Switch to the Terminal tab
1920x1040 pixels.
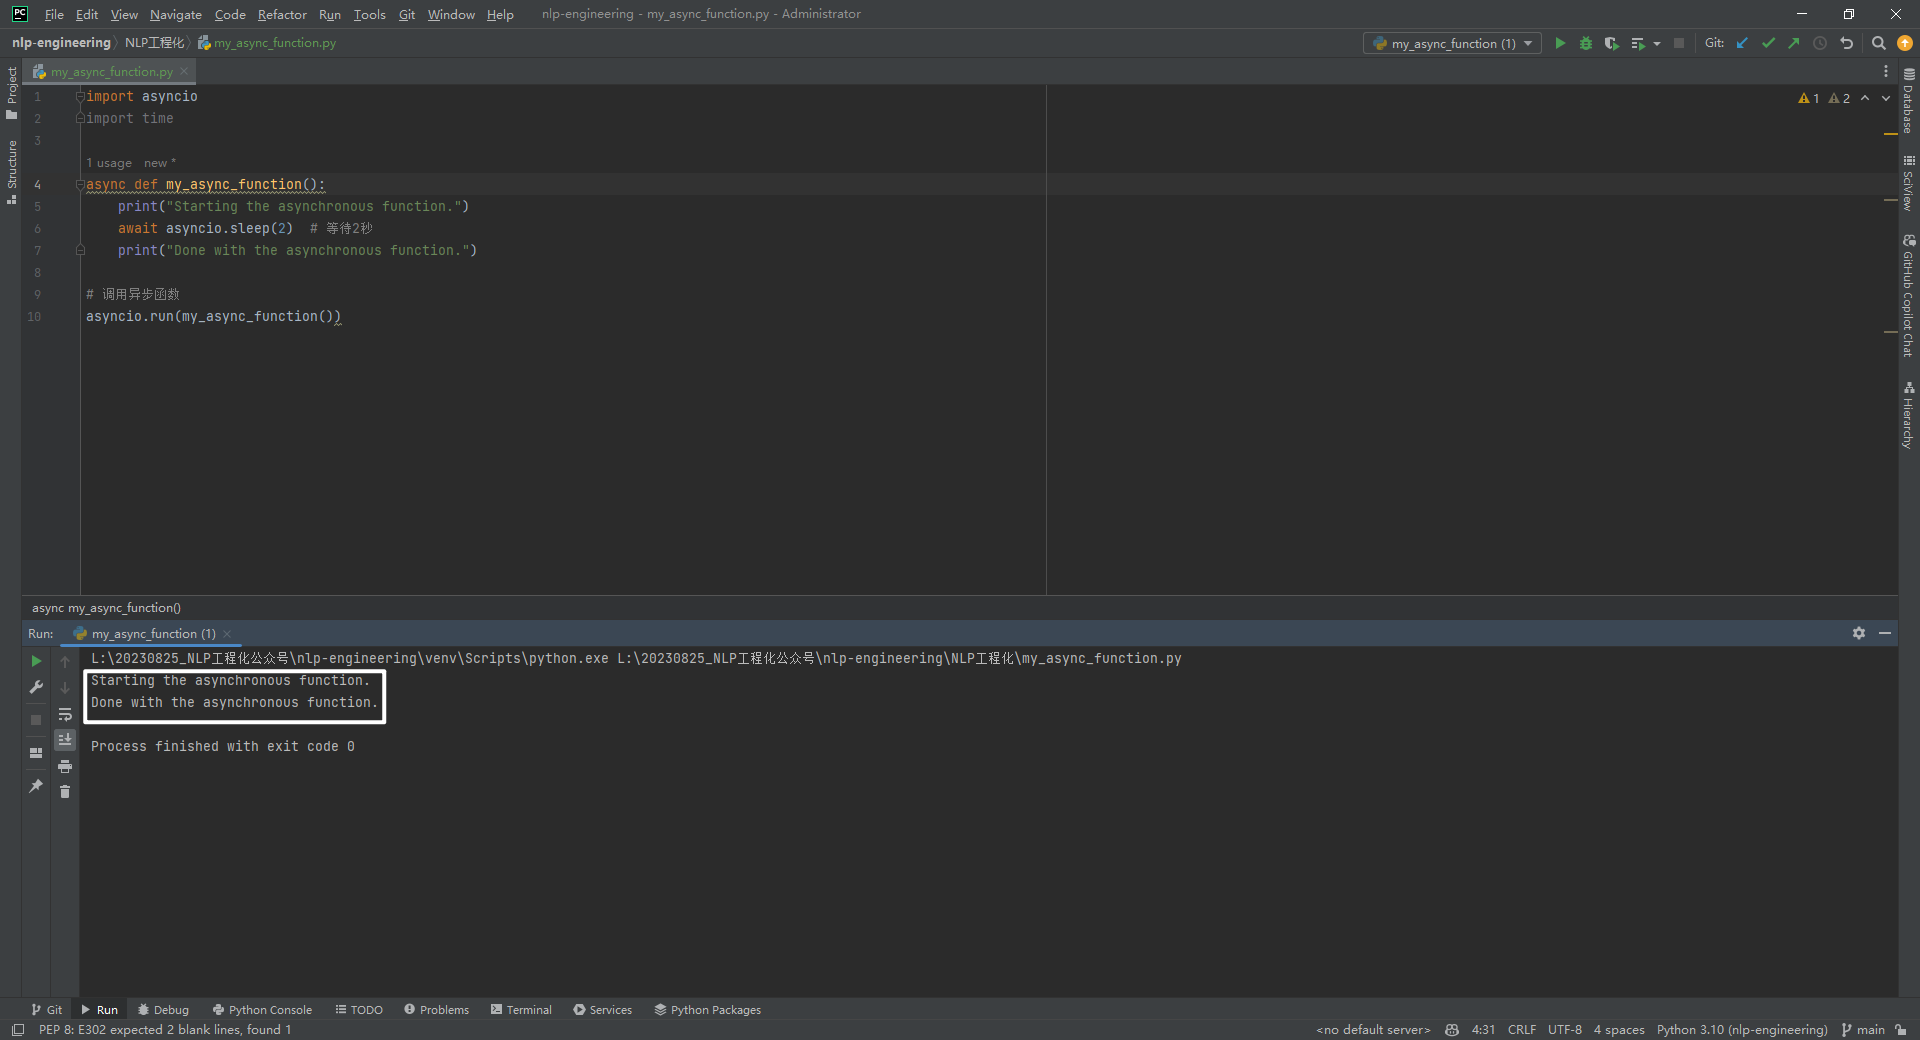(x=521, y=1009)
